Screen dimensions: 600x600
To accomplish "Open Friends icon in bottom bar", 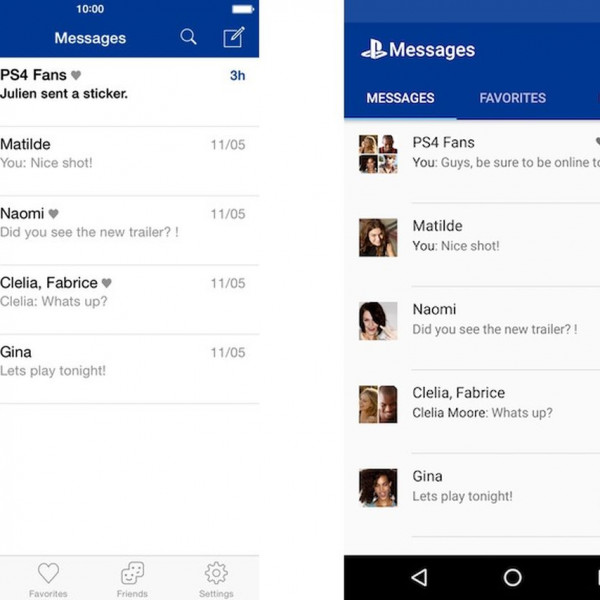I will coord(132,574).
